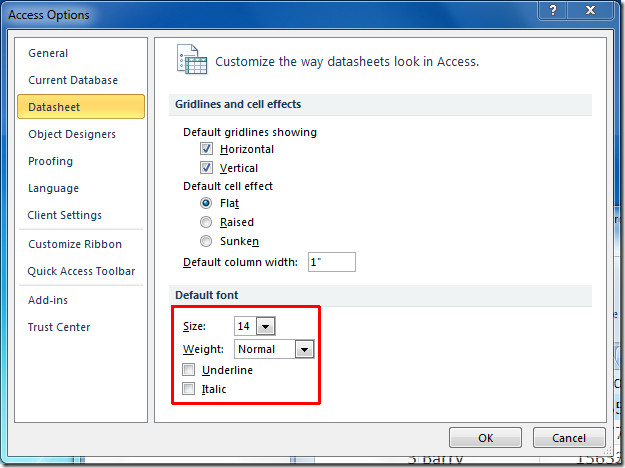Close the Access Options dialog

tap(590, 10)
